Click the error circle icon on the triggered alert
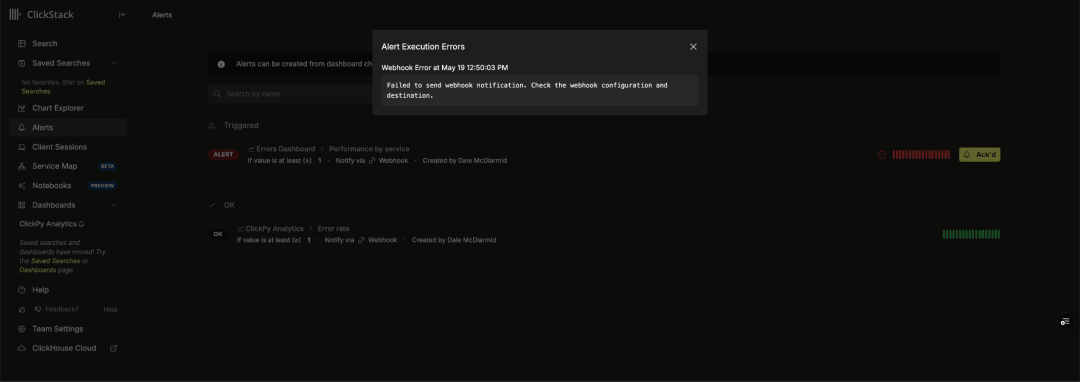The width and height of the screenshot is (1080, 382). 882,155
